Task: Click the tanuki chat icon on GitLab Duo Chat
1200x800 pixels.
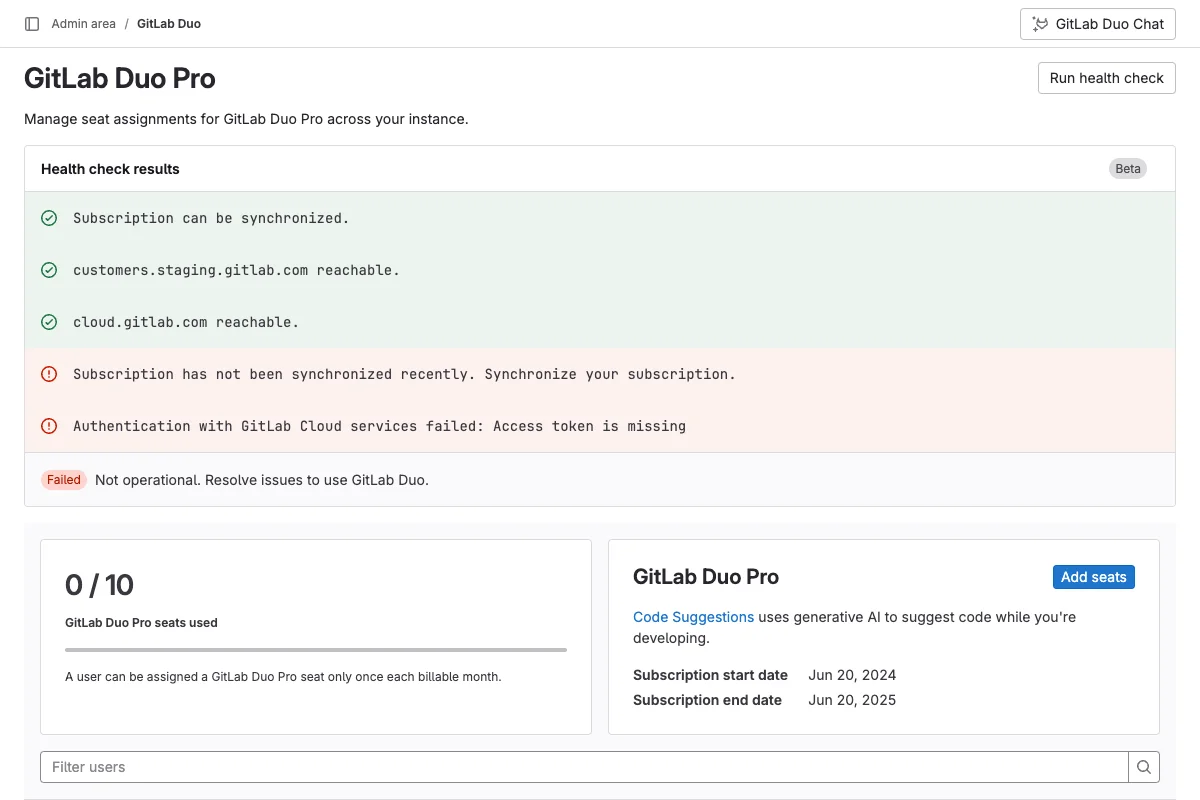Action: tap(1042, 23)
